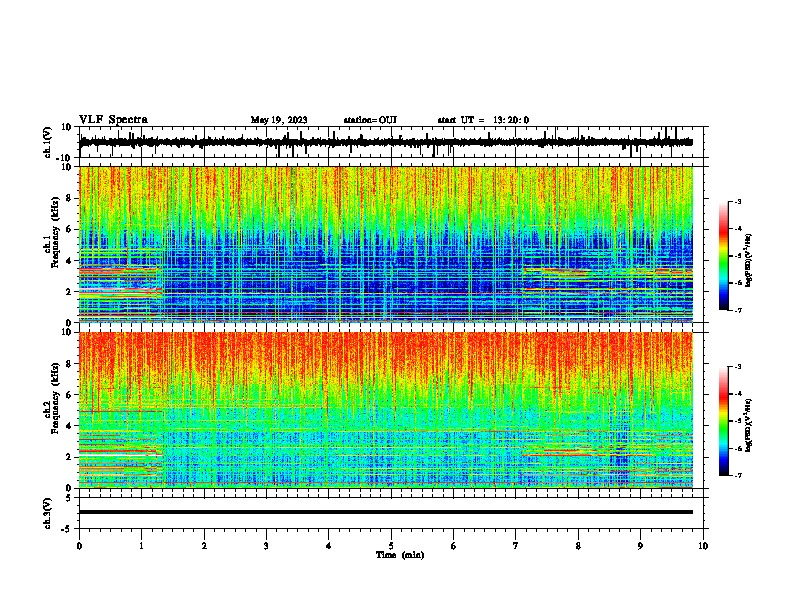The image size is (792, 612).
Task: Click the "start UT = 13:20:0" text
Action: [483, 120]
